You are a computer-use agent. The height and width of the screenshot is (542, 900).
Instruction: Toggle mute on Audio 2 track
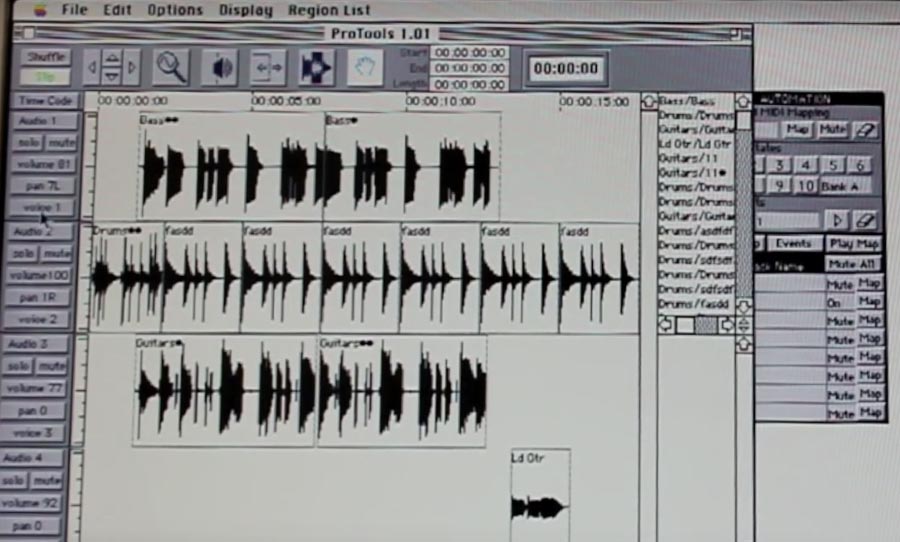(x=56, y=253)
